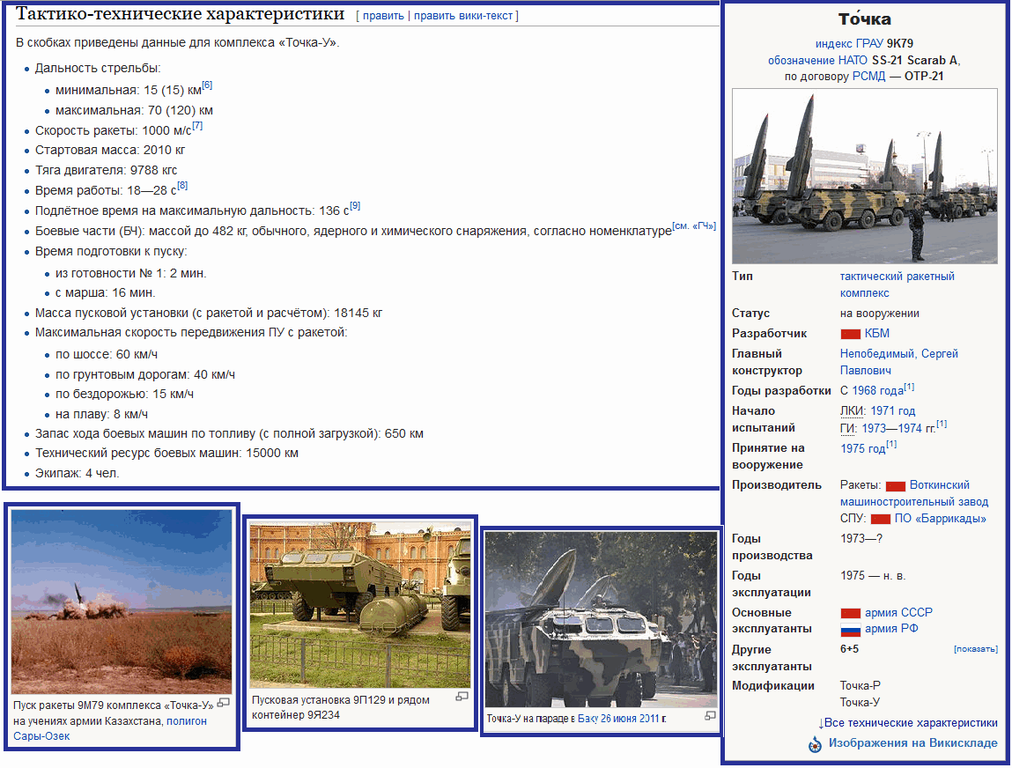Click the ЛКИ abbreviation in the infobox
1012x768 pixels.
point(852,411)
